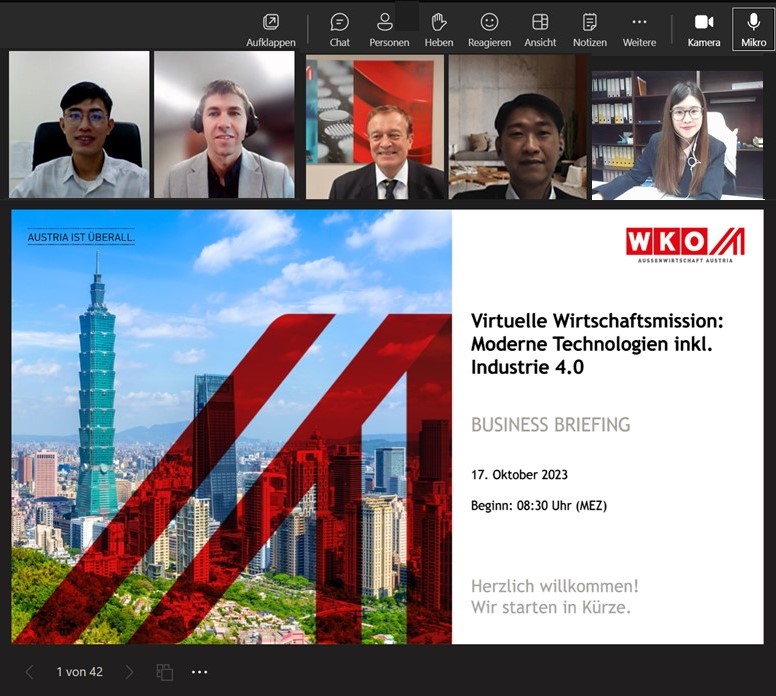
Task: Open slide options three-dot menu
Action: click(x=199, y=672)
